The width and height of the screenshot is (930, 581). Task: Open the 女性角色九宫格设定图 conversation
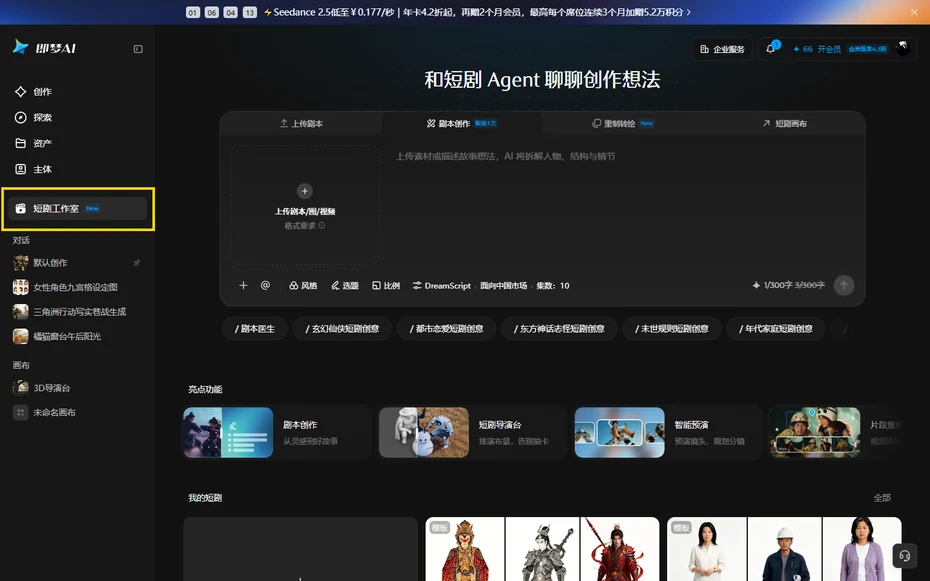coord(77,287)
